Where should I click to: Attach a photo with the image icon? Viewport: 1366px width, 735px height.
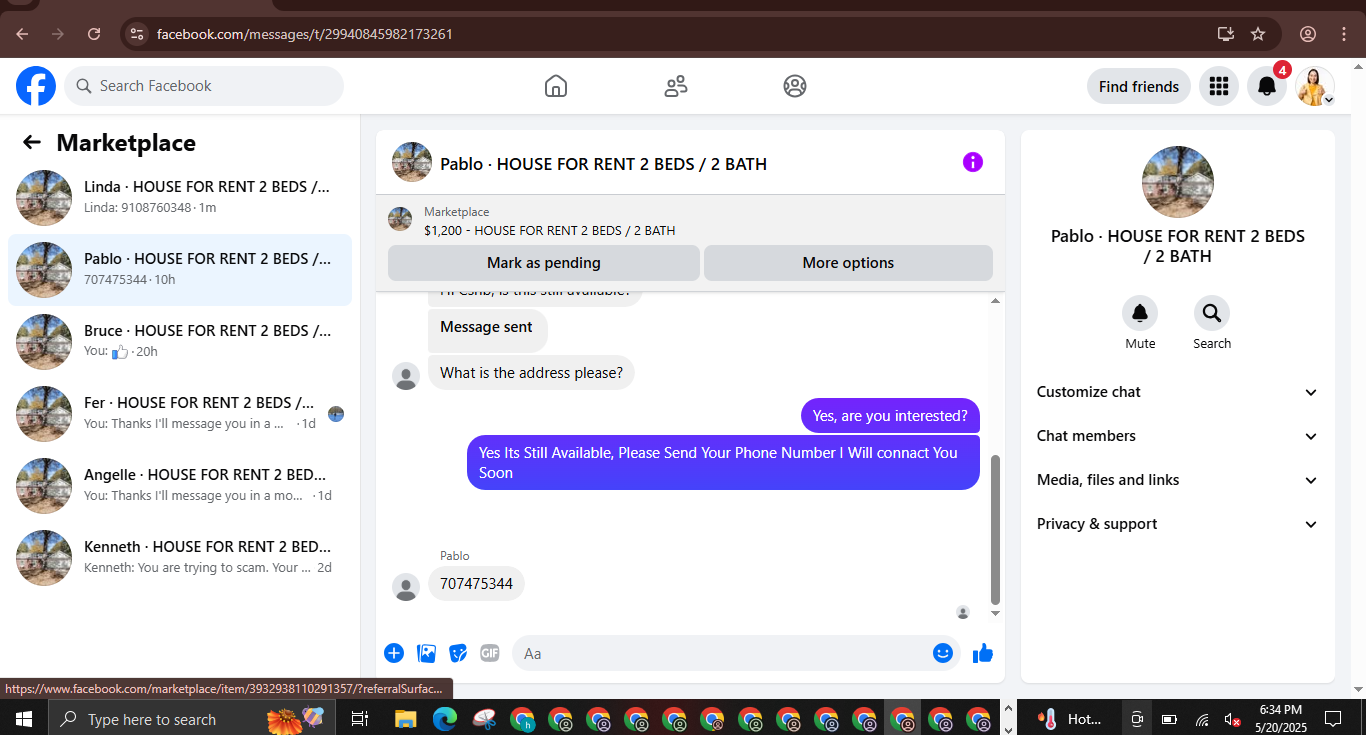[x=427, y=653]
